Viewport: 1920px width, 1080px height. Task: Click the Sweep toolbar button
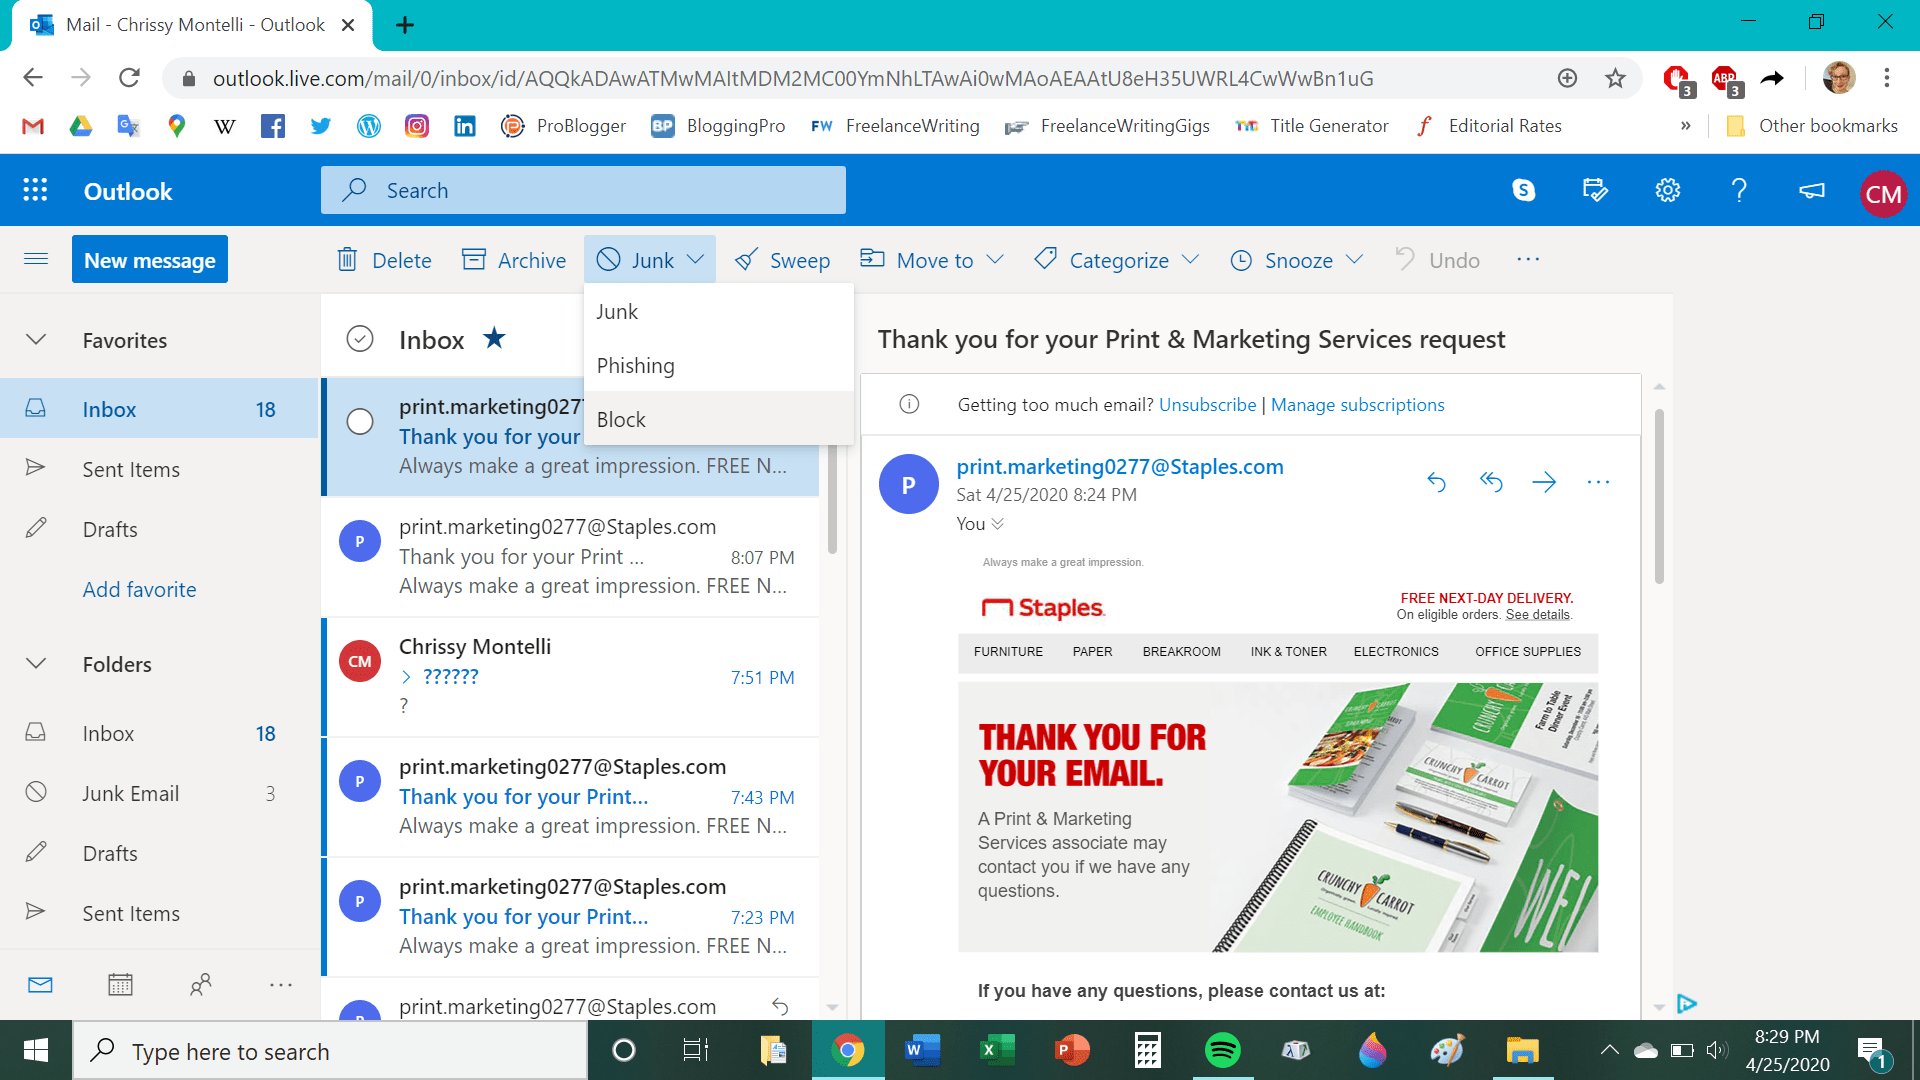[x=783, y=260]
